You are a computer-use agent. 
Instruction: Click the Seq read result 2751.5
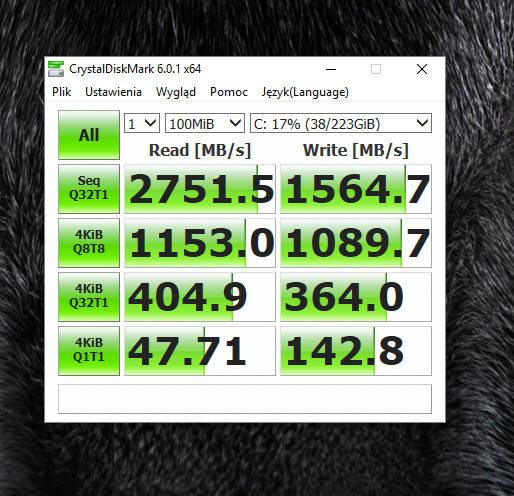[200, 189]
